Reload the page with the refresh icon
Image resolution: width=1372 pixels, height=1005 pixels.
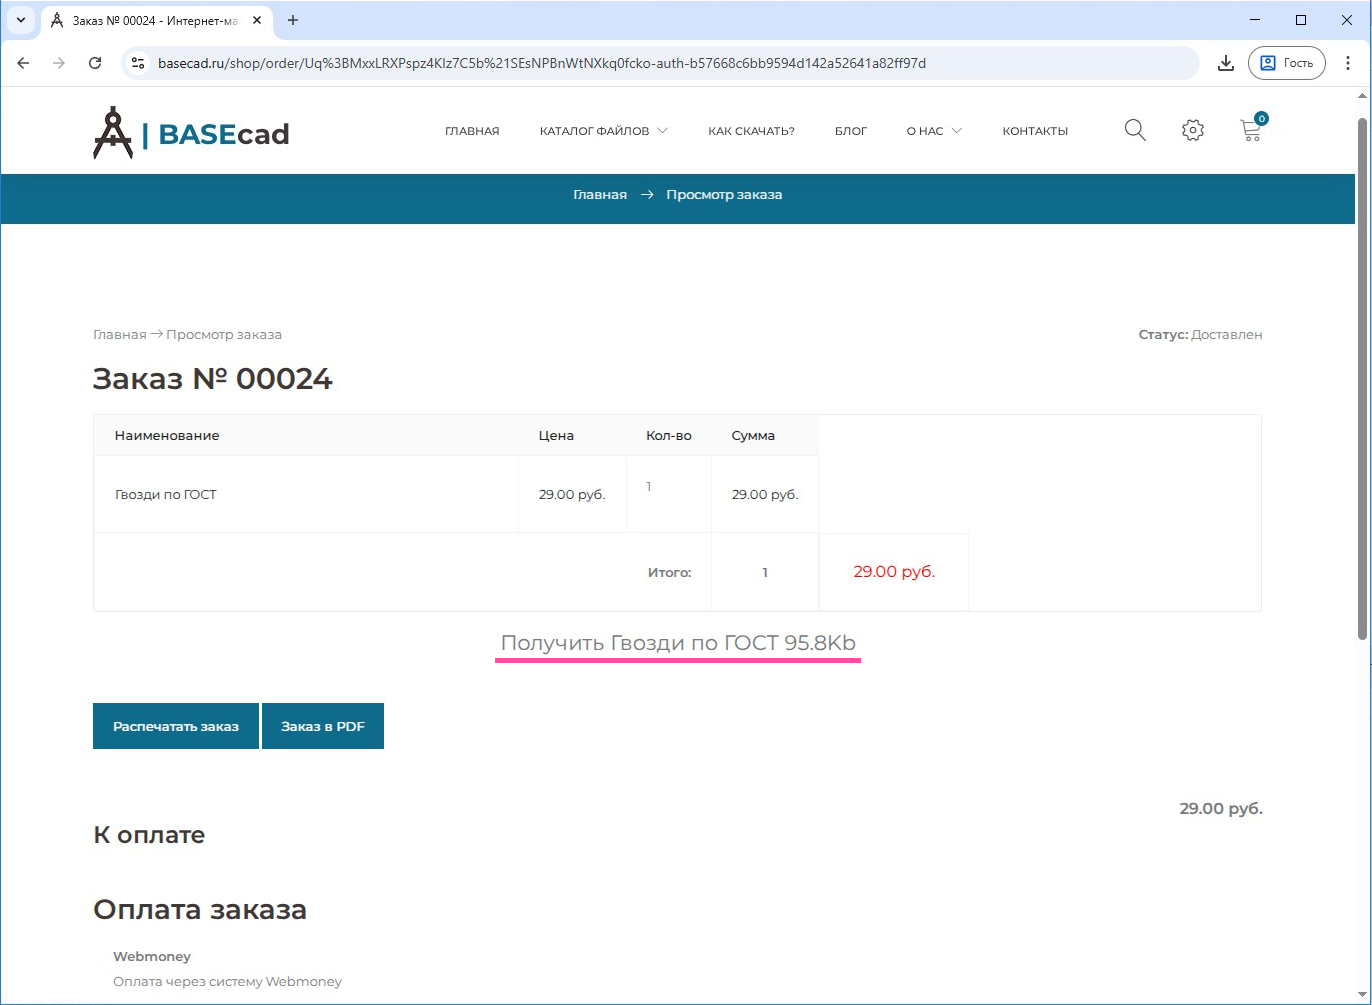[95, 63]
